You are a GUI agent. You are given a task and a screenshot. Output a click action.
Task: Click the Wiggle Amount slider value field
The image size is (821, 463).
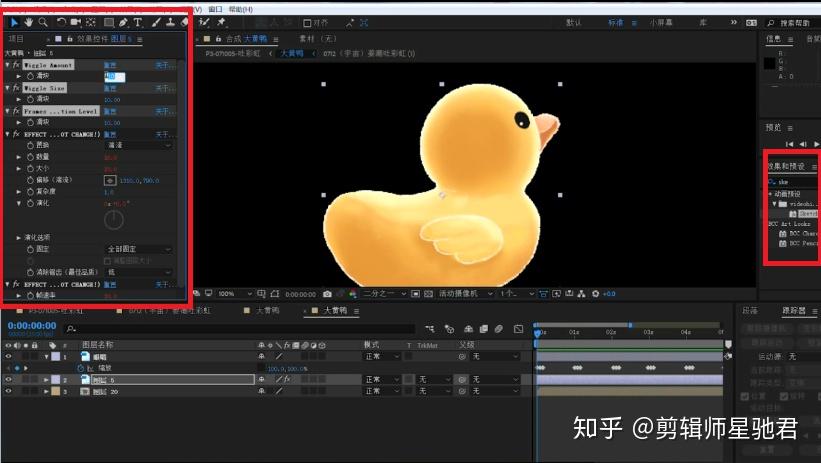[115, 76]
